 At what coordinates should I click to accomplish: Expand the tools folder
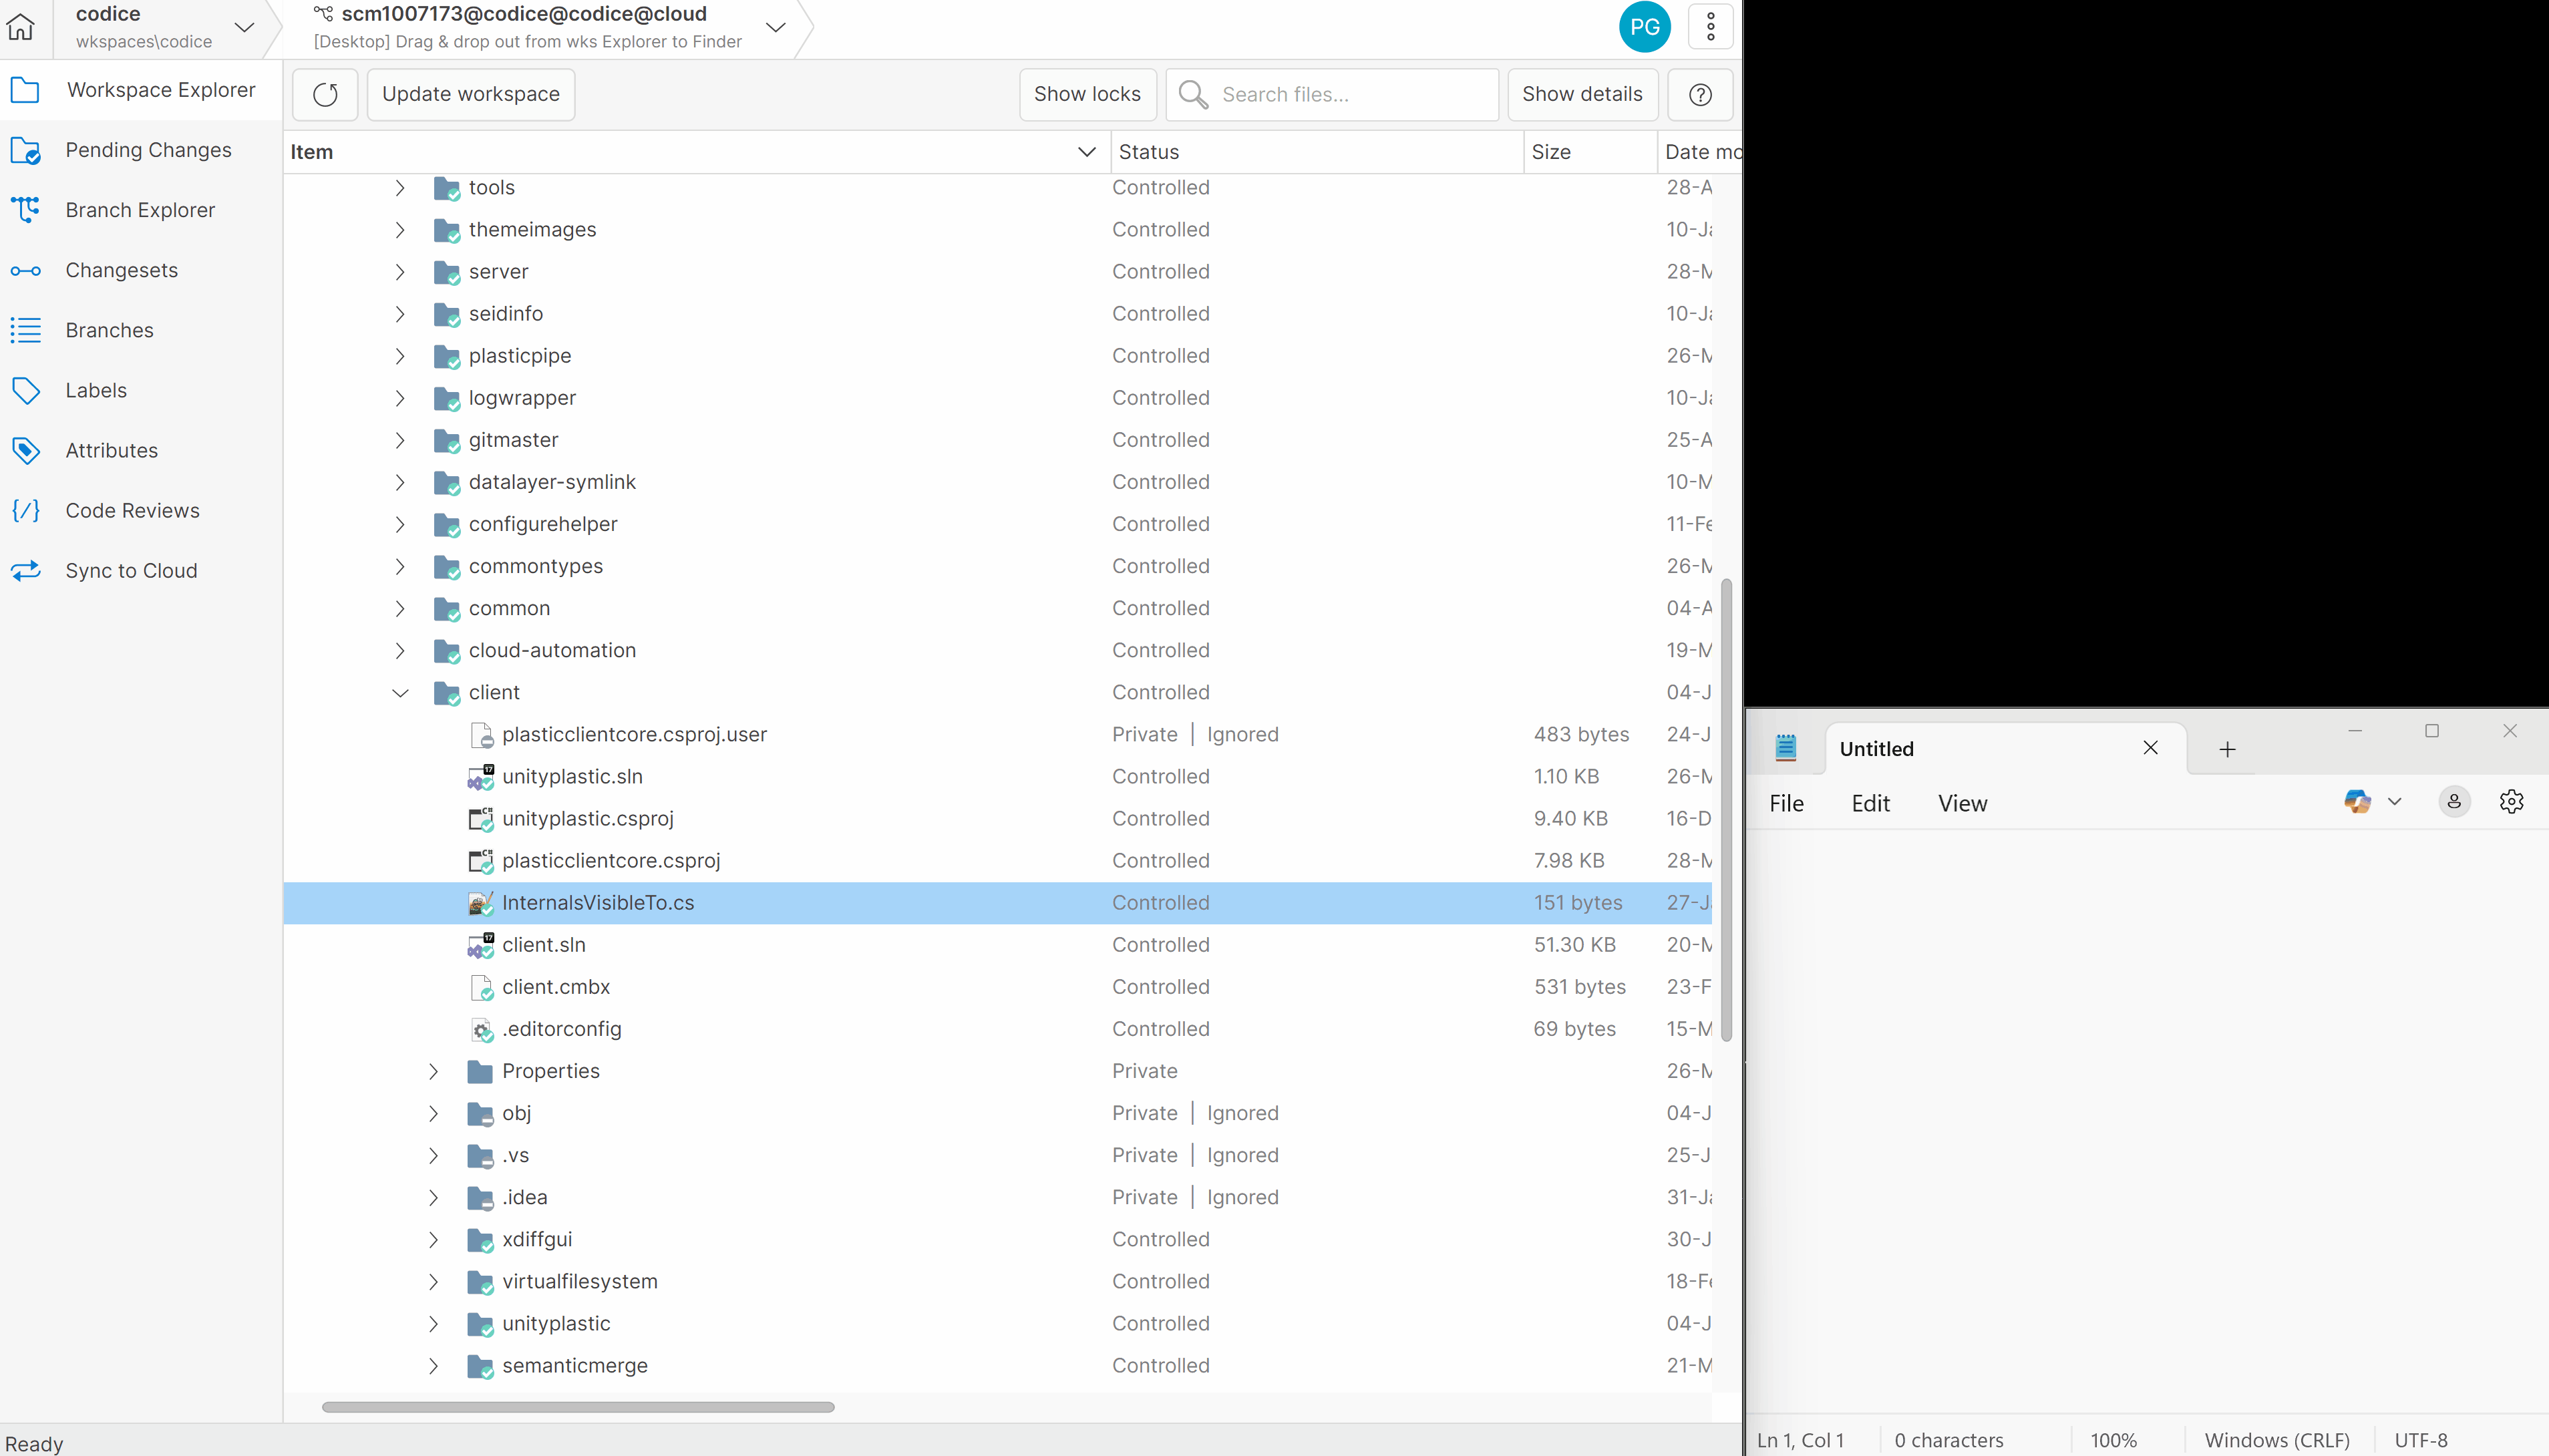click(x=400, y=187)
